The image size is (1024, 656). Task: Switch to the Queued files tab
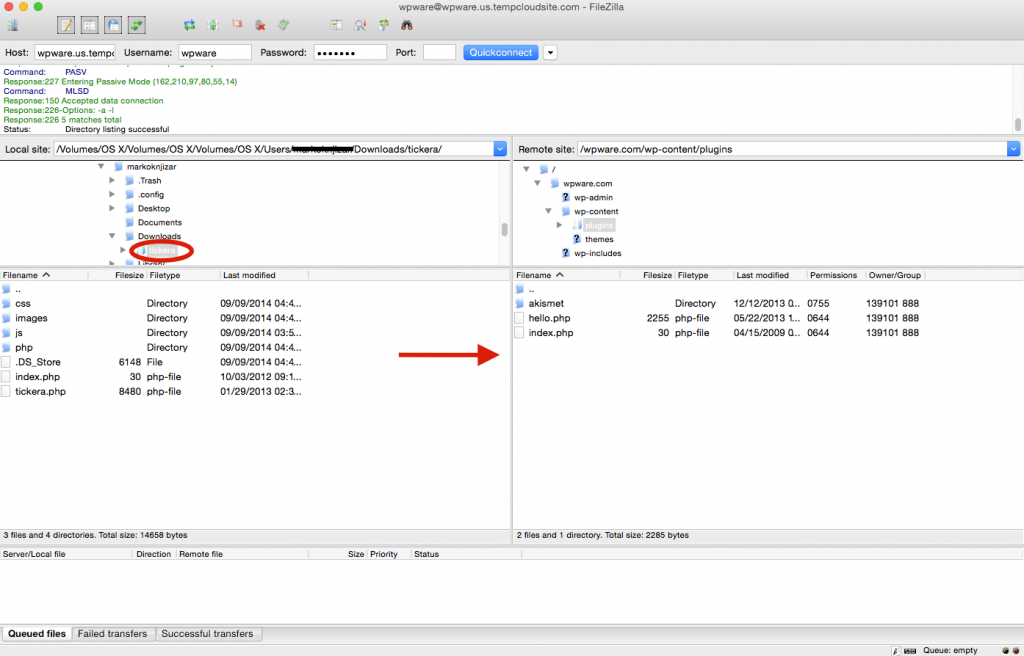pyautogui.click(x=37, y=634)
